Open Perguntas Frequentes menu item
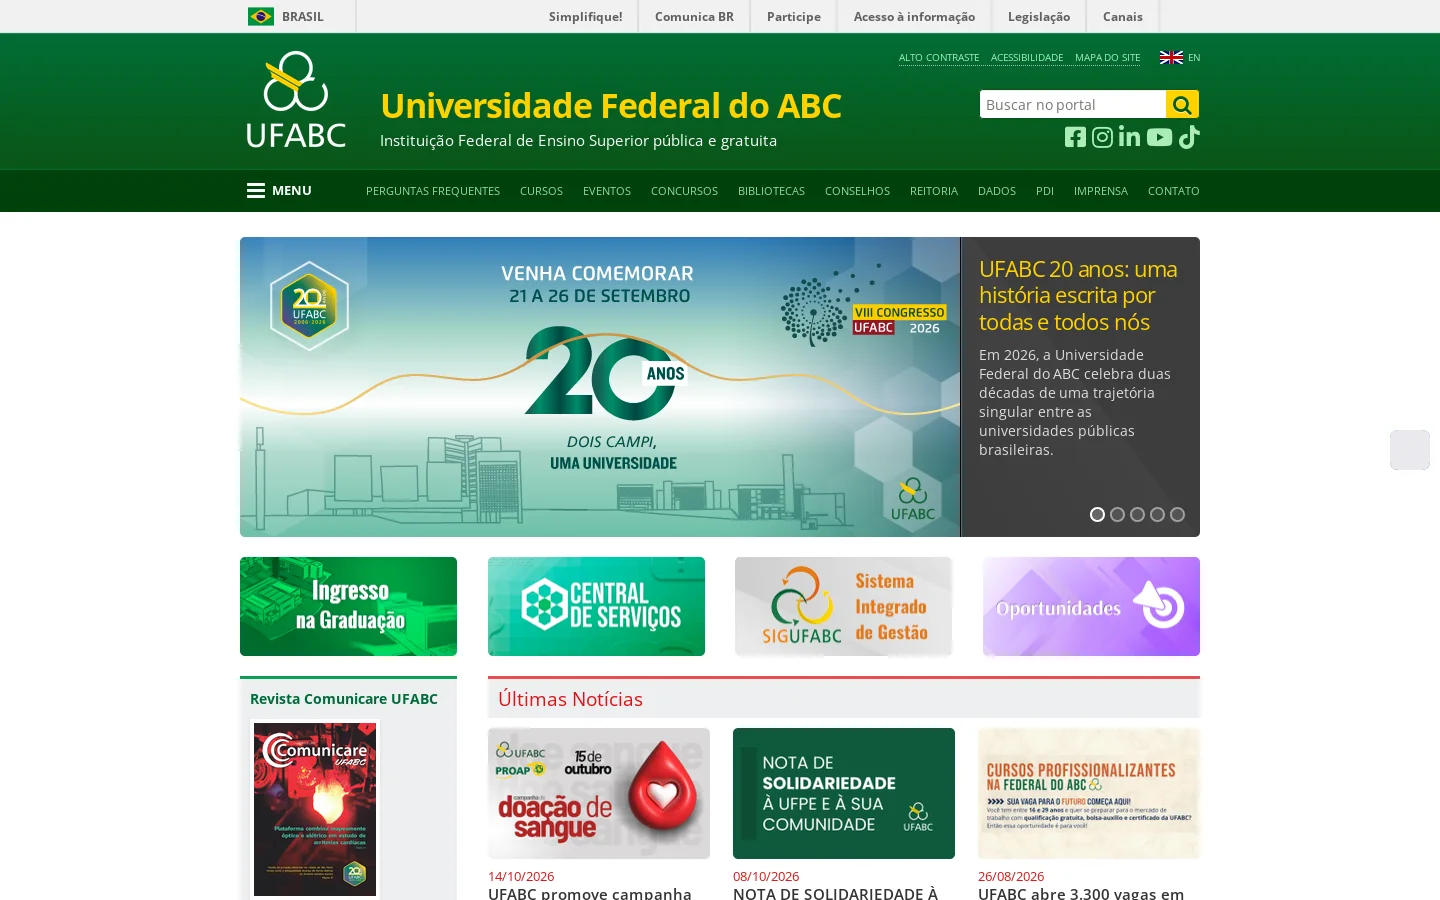This screenshot has height=900, width=1440. (433, 191)
